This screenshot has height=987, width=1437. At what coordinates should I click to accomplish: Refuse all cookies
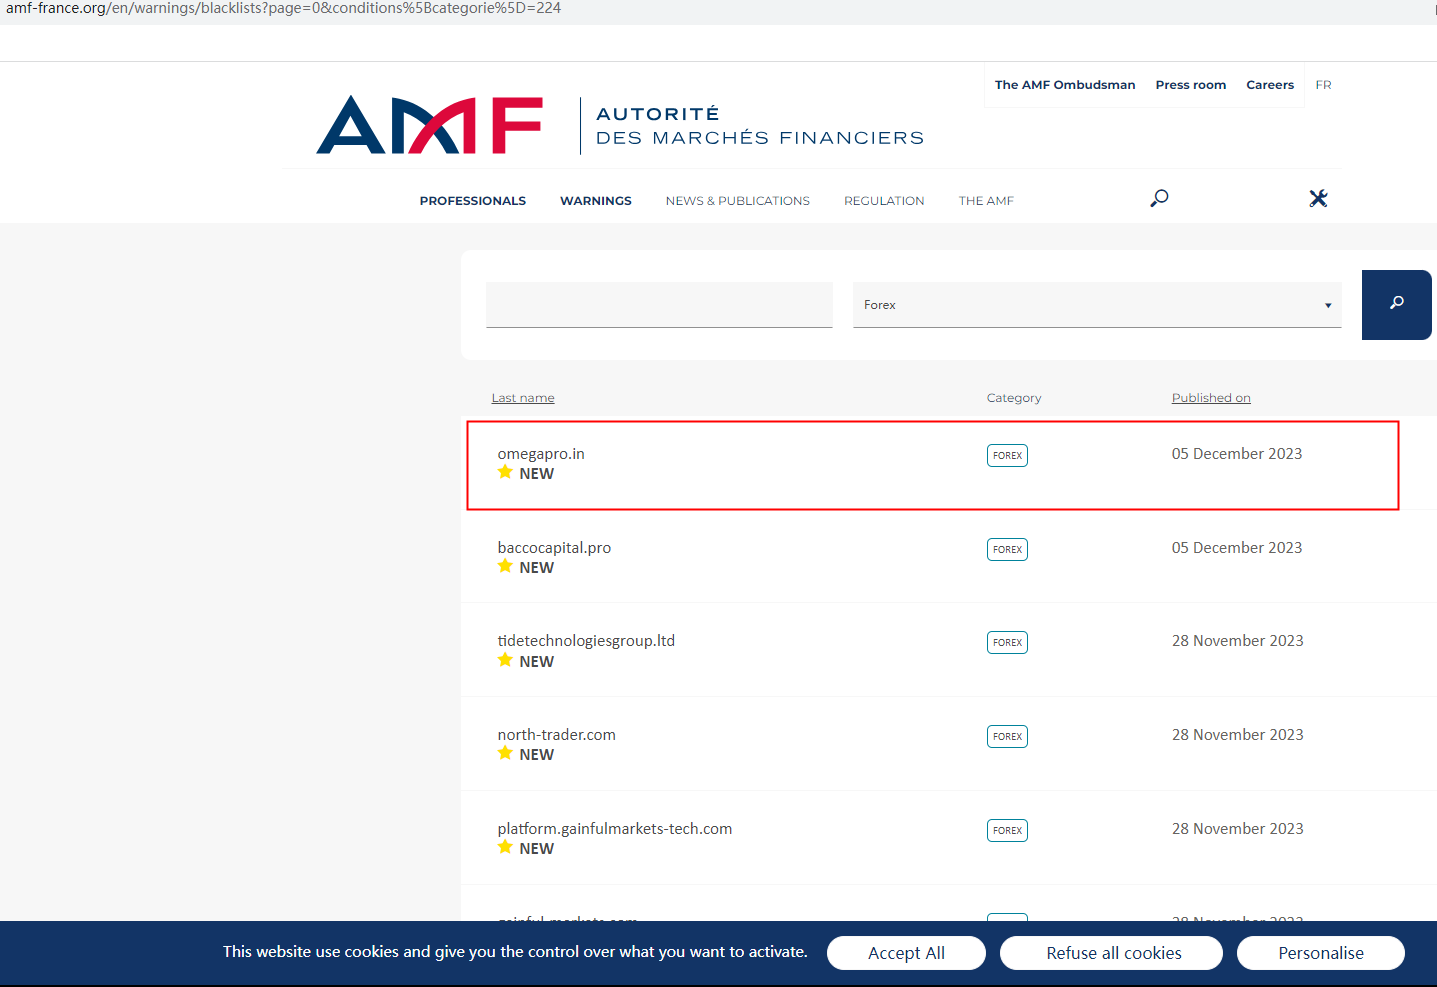coord(1111,953)
